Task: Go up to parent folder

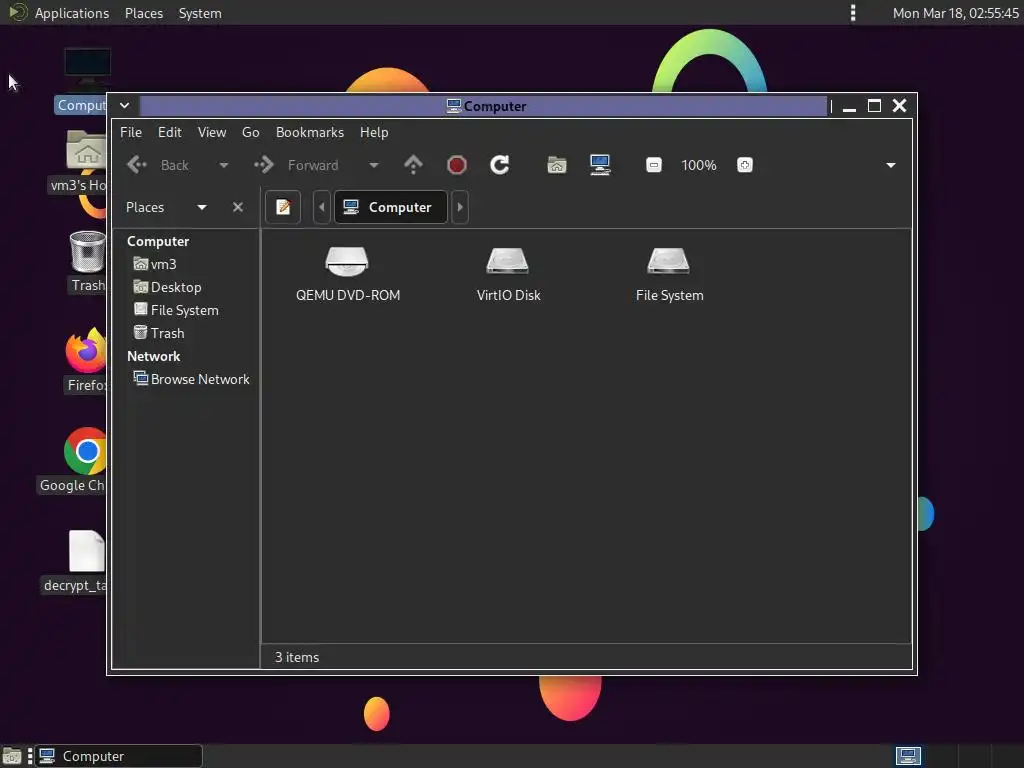Action: [413, 165]
